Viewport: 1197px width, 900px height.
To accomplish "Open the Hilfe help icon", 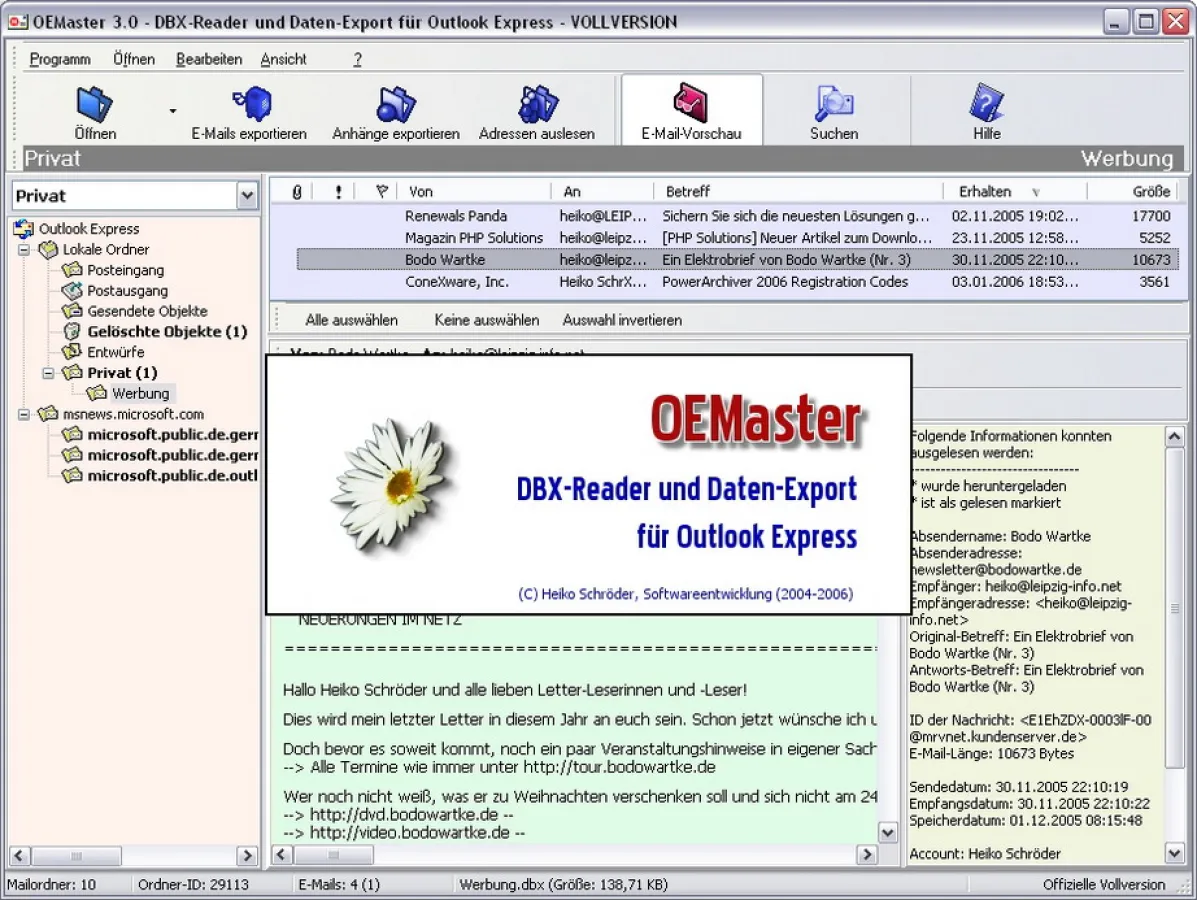I will [x=986, y=104].
